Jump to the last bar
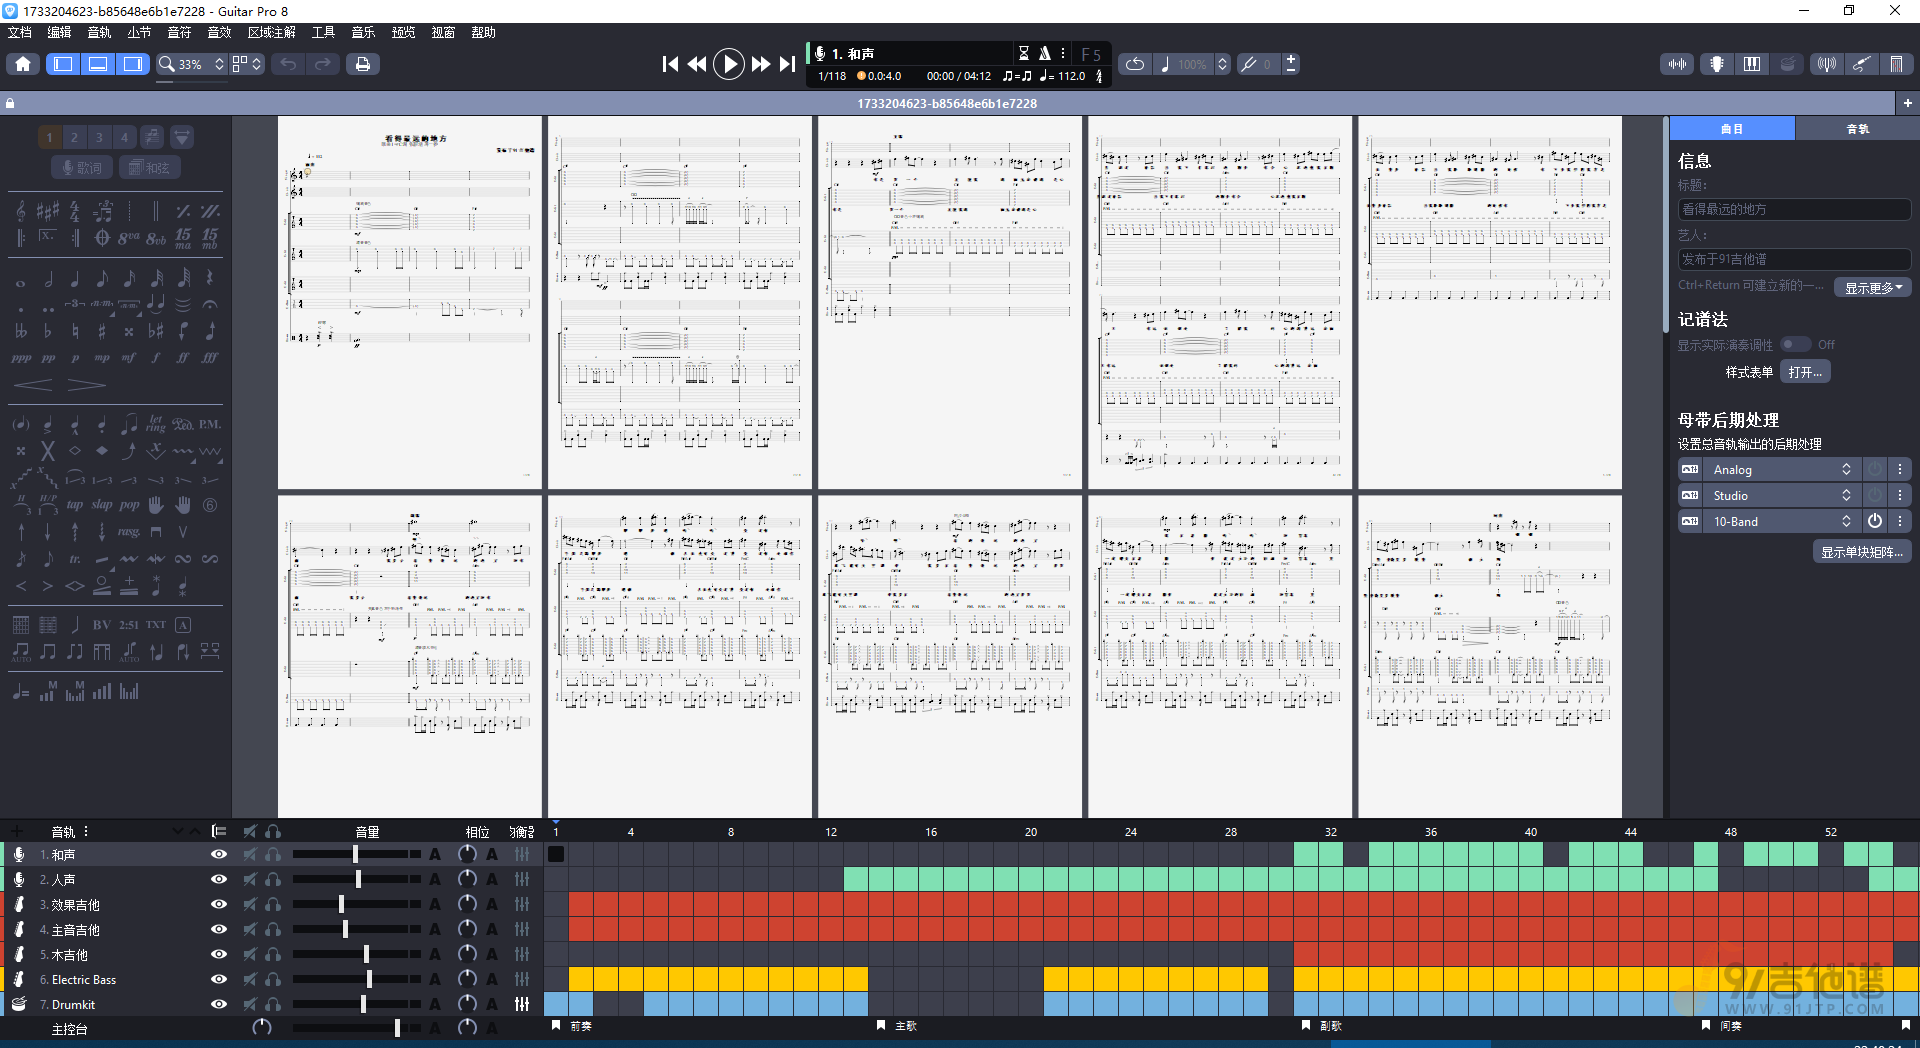Viewport: 1920px width, 1048px height. click(x=788, y=64)
